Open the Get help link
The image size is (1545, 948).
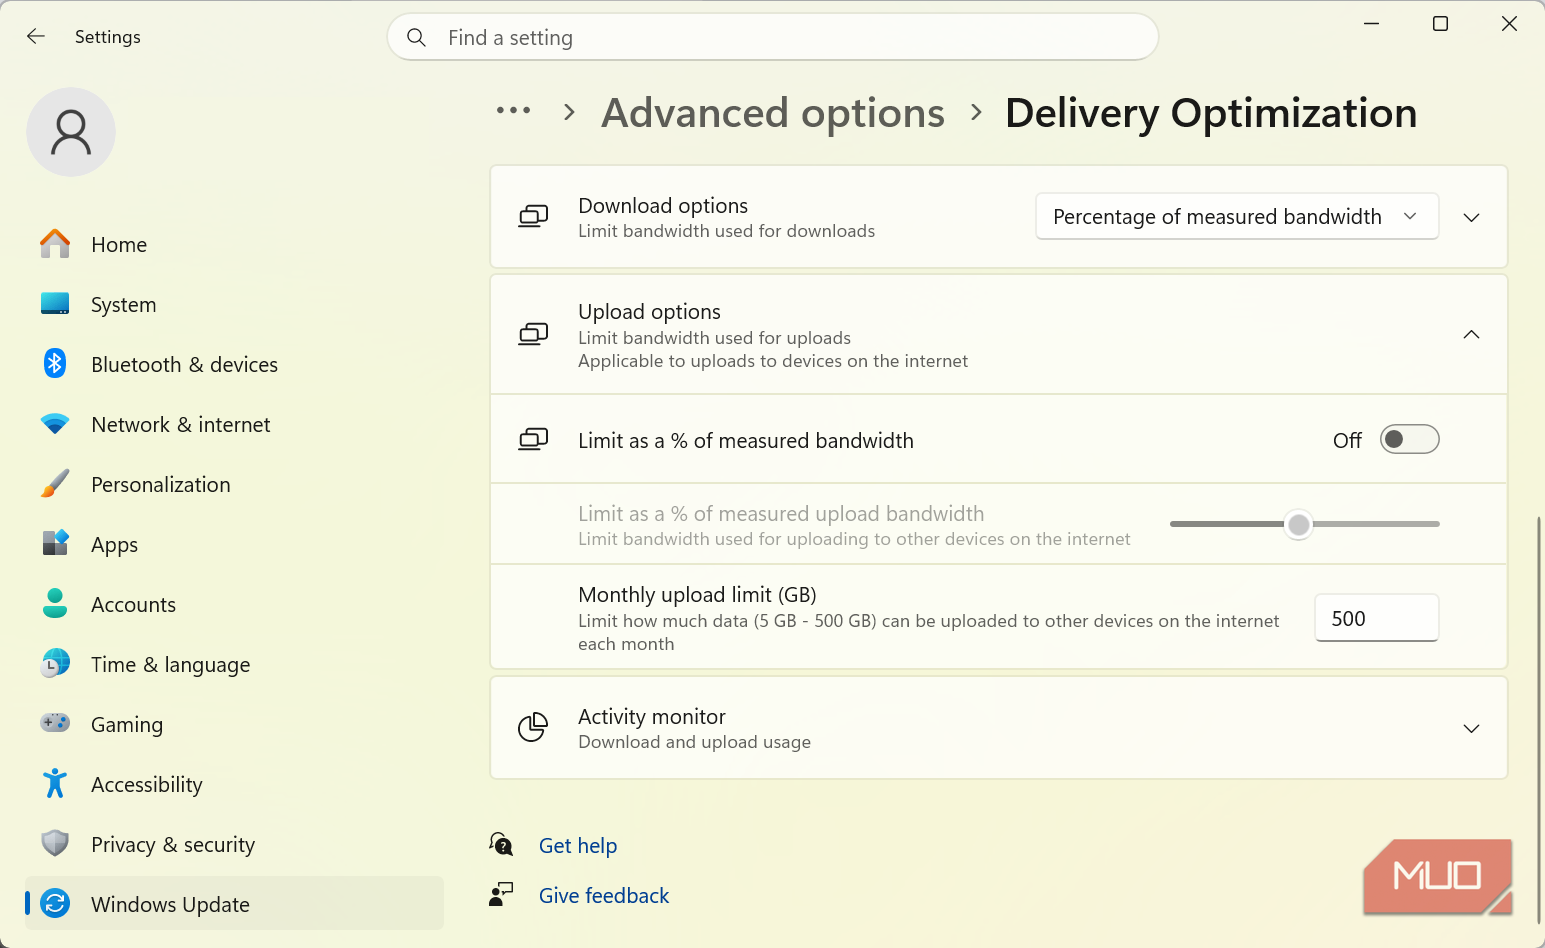coord(578,846)
